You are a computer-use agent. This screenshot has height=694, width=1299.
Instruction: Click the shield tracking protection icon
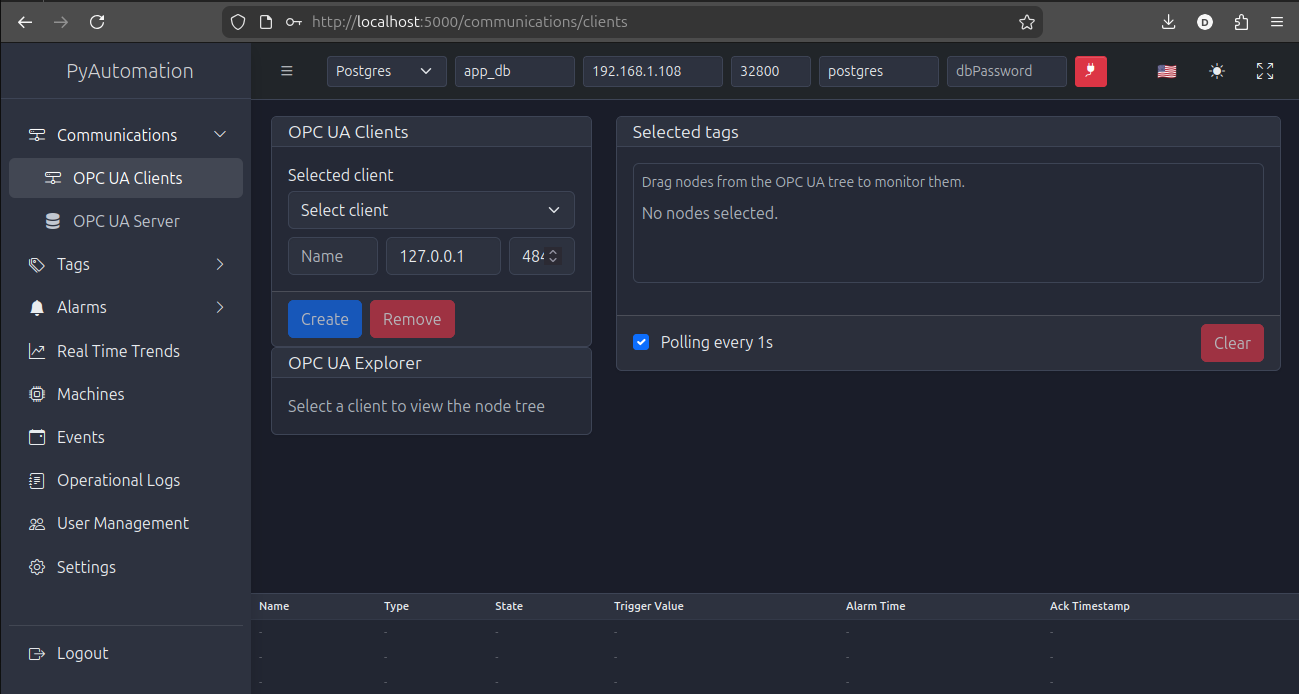238,22
